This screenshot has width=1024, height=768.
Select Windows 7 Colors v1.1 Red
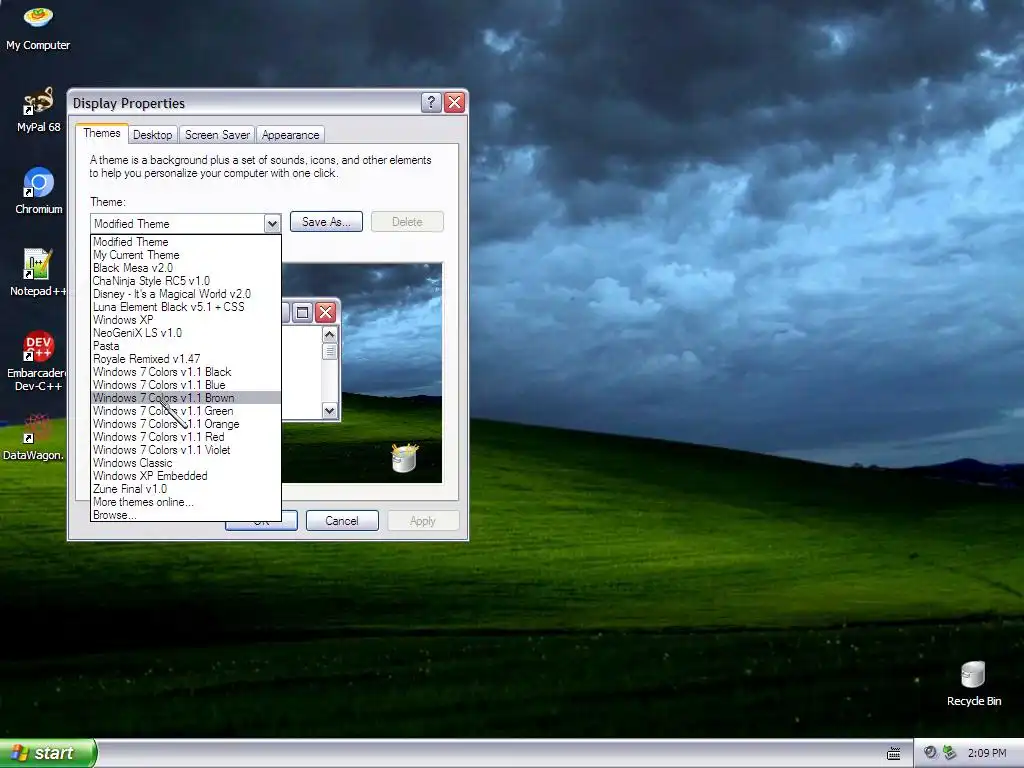[x=185, y=437]
